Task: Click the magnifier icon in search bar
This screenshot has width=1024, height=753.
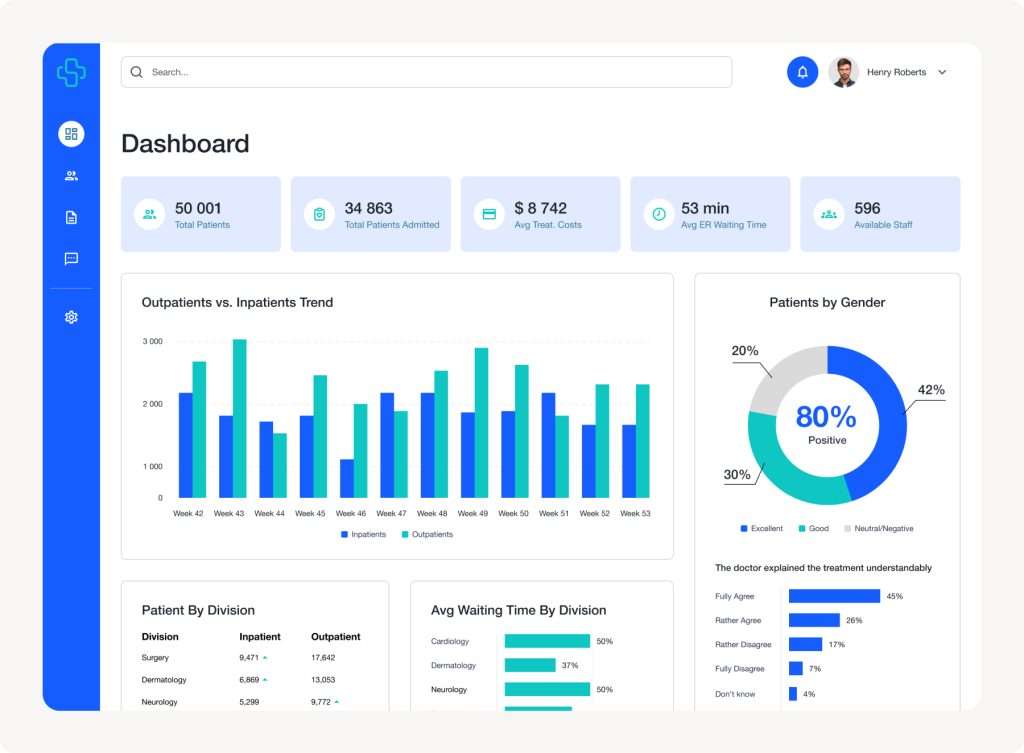Action: pyautogui.click(x=137, y=72)
